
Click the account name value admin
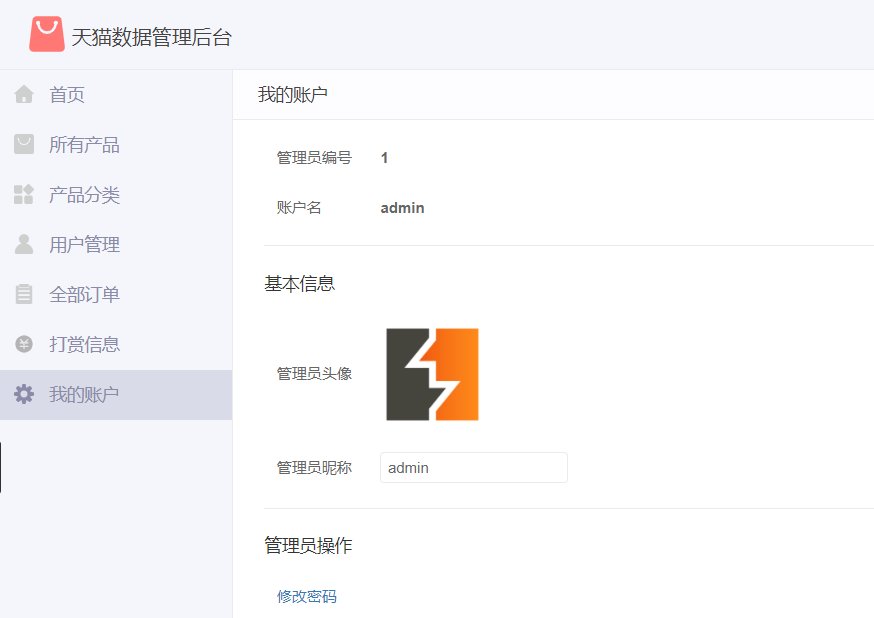point(402,208)
